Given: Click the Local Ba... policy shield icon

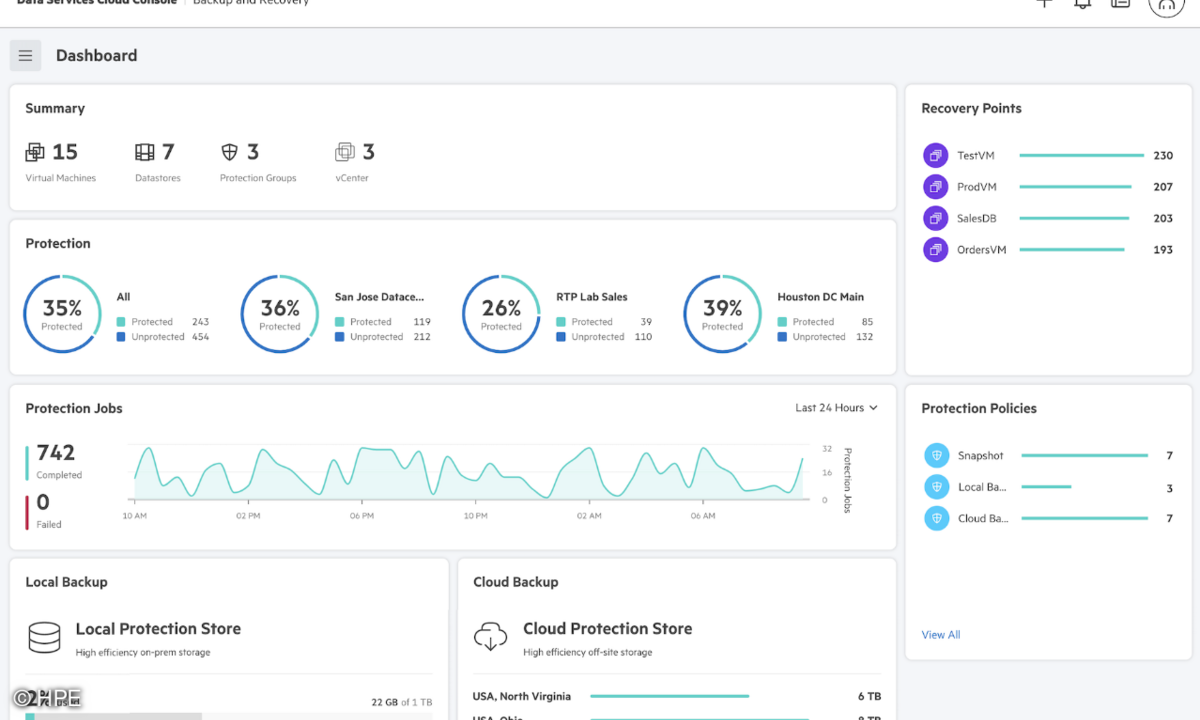Looking at the screenshot, I should click(936, 487).
